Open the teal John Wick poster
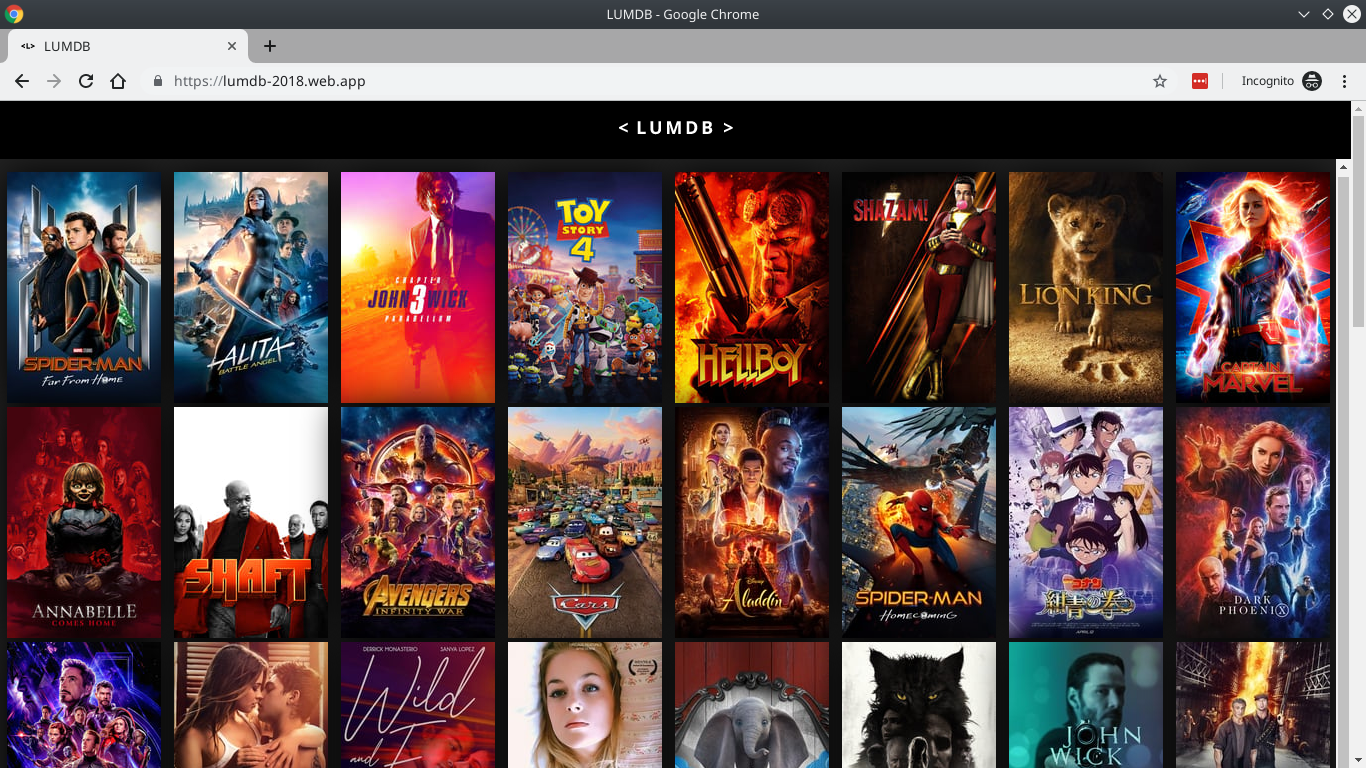1366x768 pixels. pos(1086,705)
